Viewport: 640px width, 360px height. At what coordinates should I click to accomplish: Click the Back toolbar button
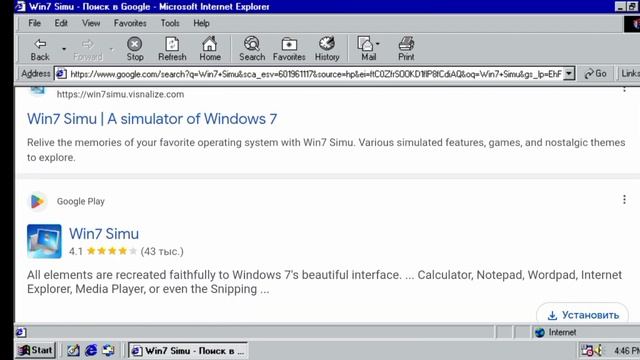coord(40,49)
